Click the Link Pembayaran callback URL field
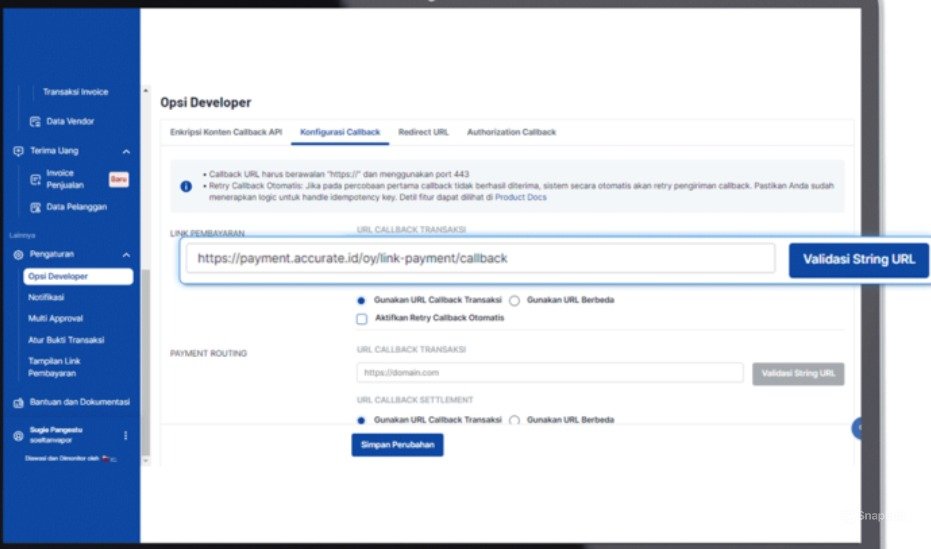 point(480,258)
